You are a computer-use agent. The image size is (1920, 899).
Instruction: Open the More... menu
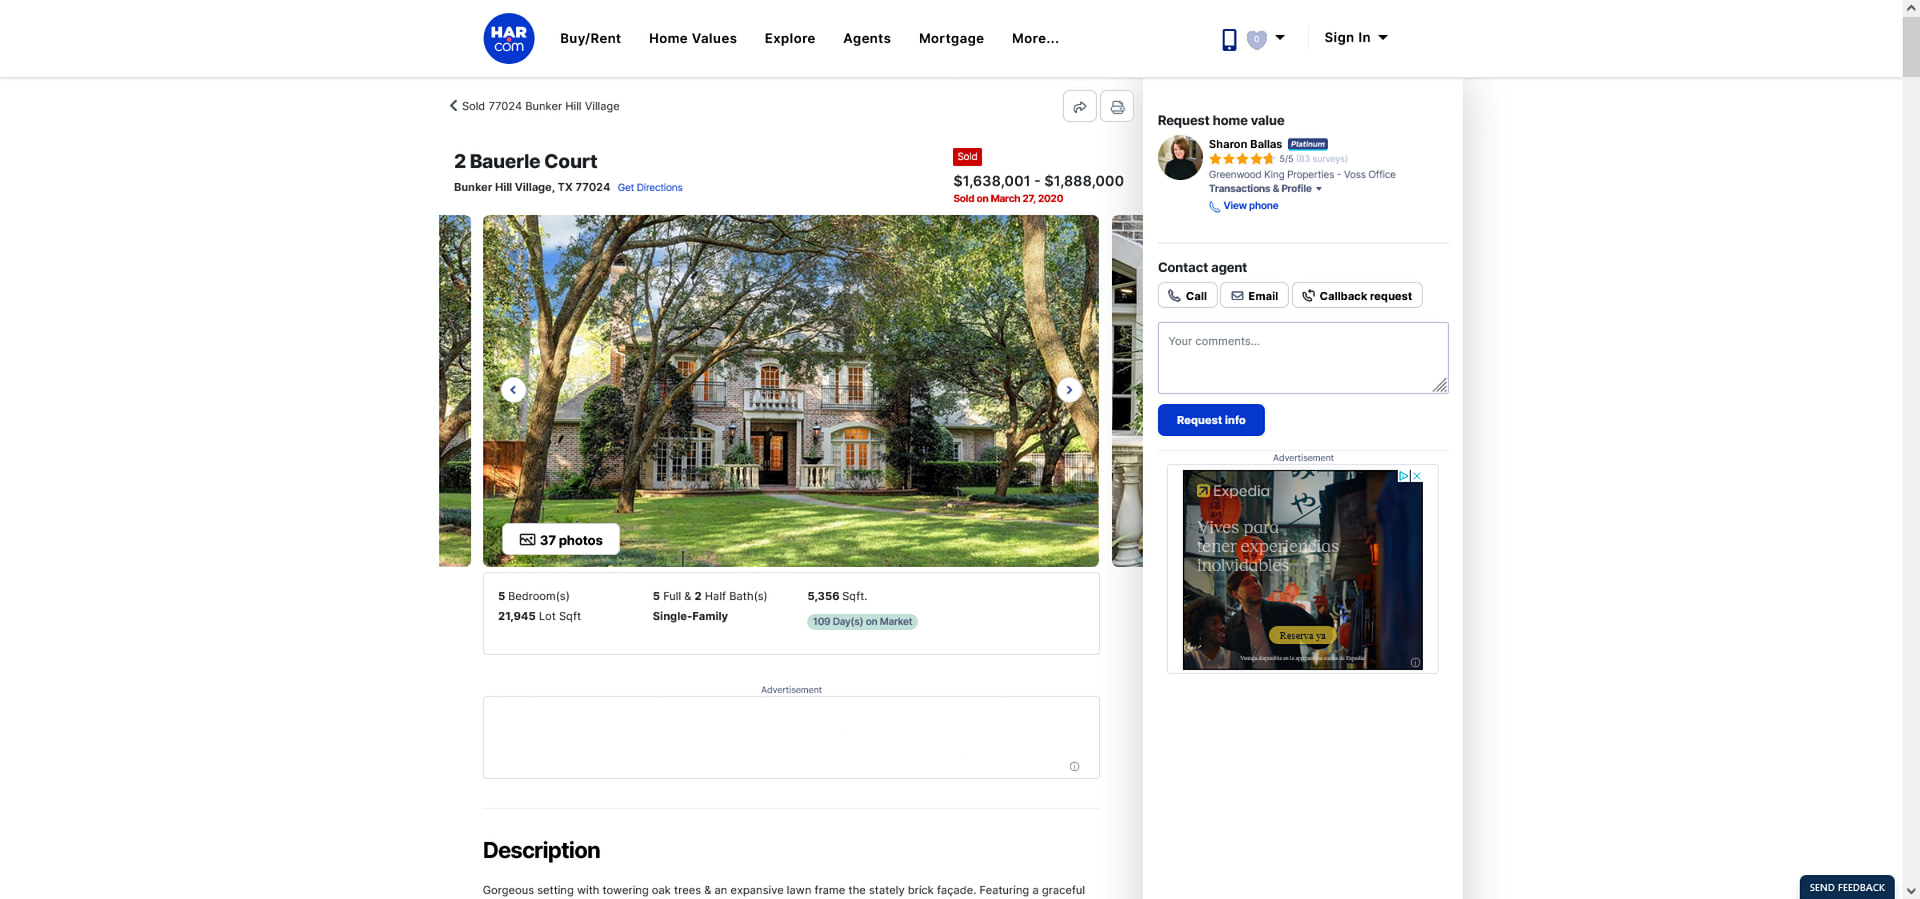1035,38
